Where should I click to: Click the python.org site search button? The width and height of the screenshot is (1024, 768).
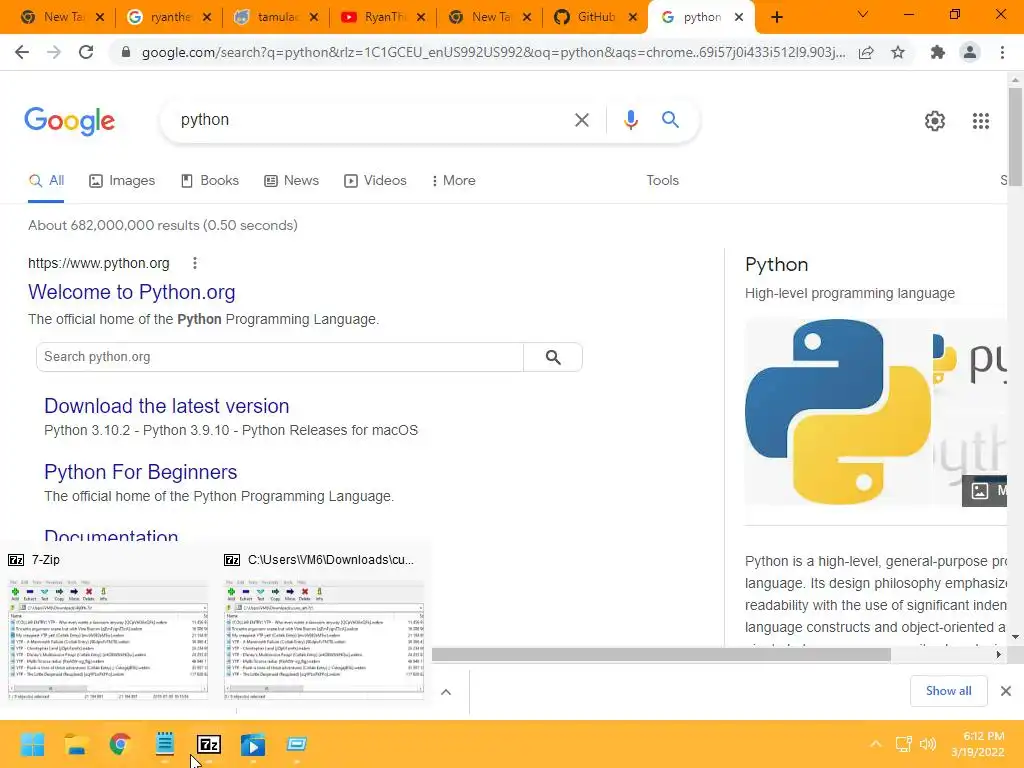552,357
